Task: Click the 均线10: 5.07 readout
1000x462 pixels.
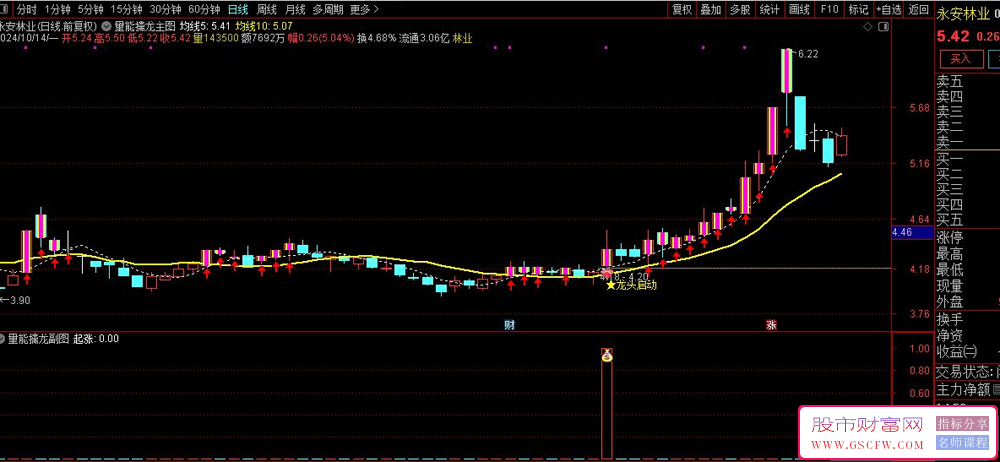Action: point(264,27)
